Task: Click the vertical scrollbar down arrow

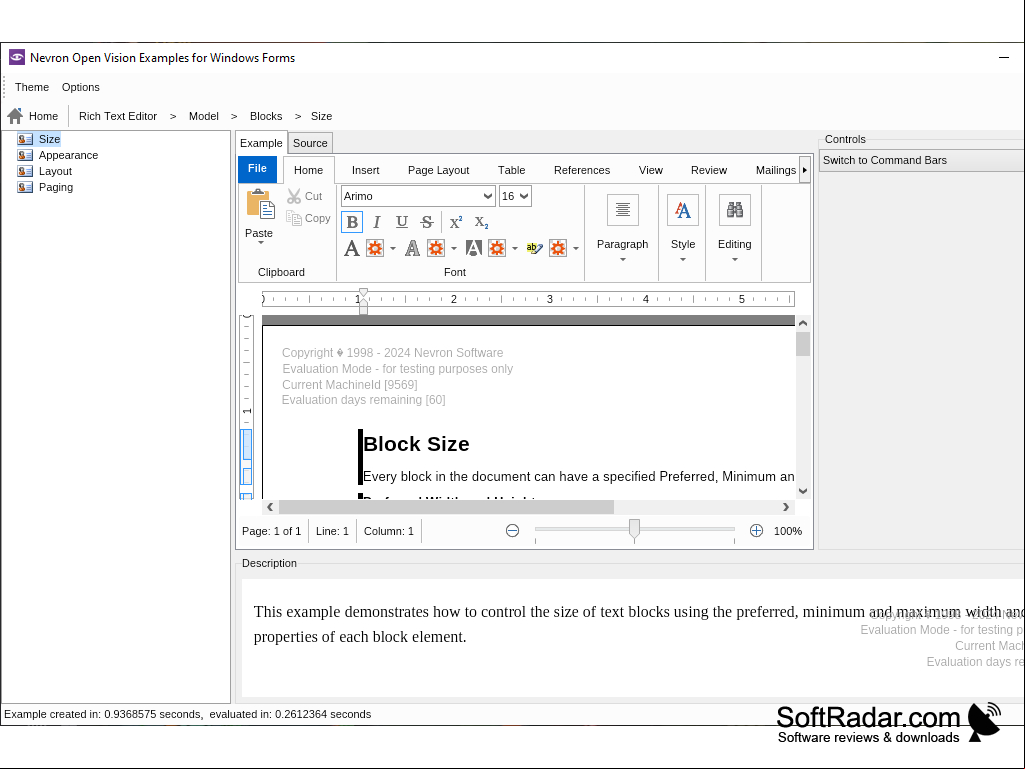Action: point(803,491)
